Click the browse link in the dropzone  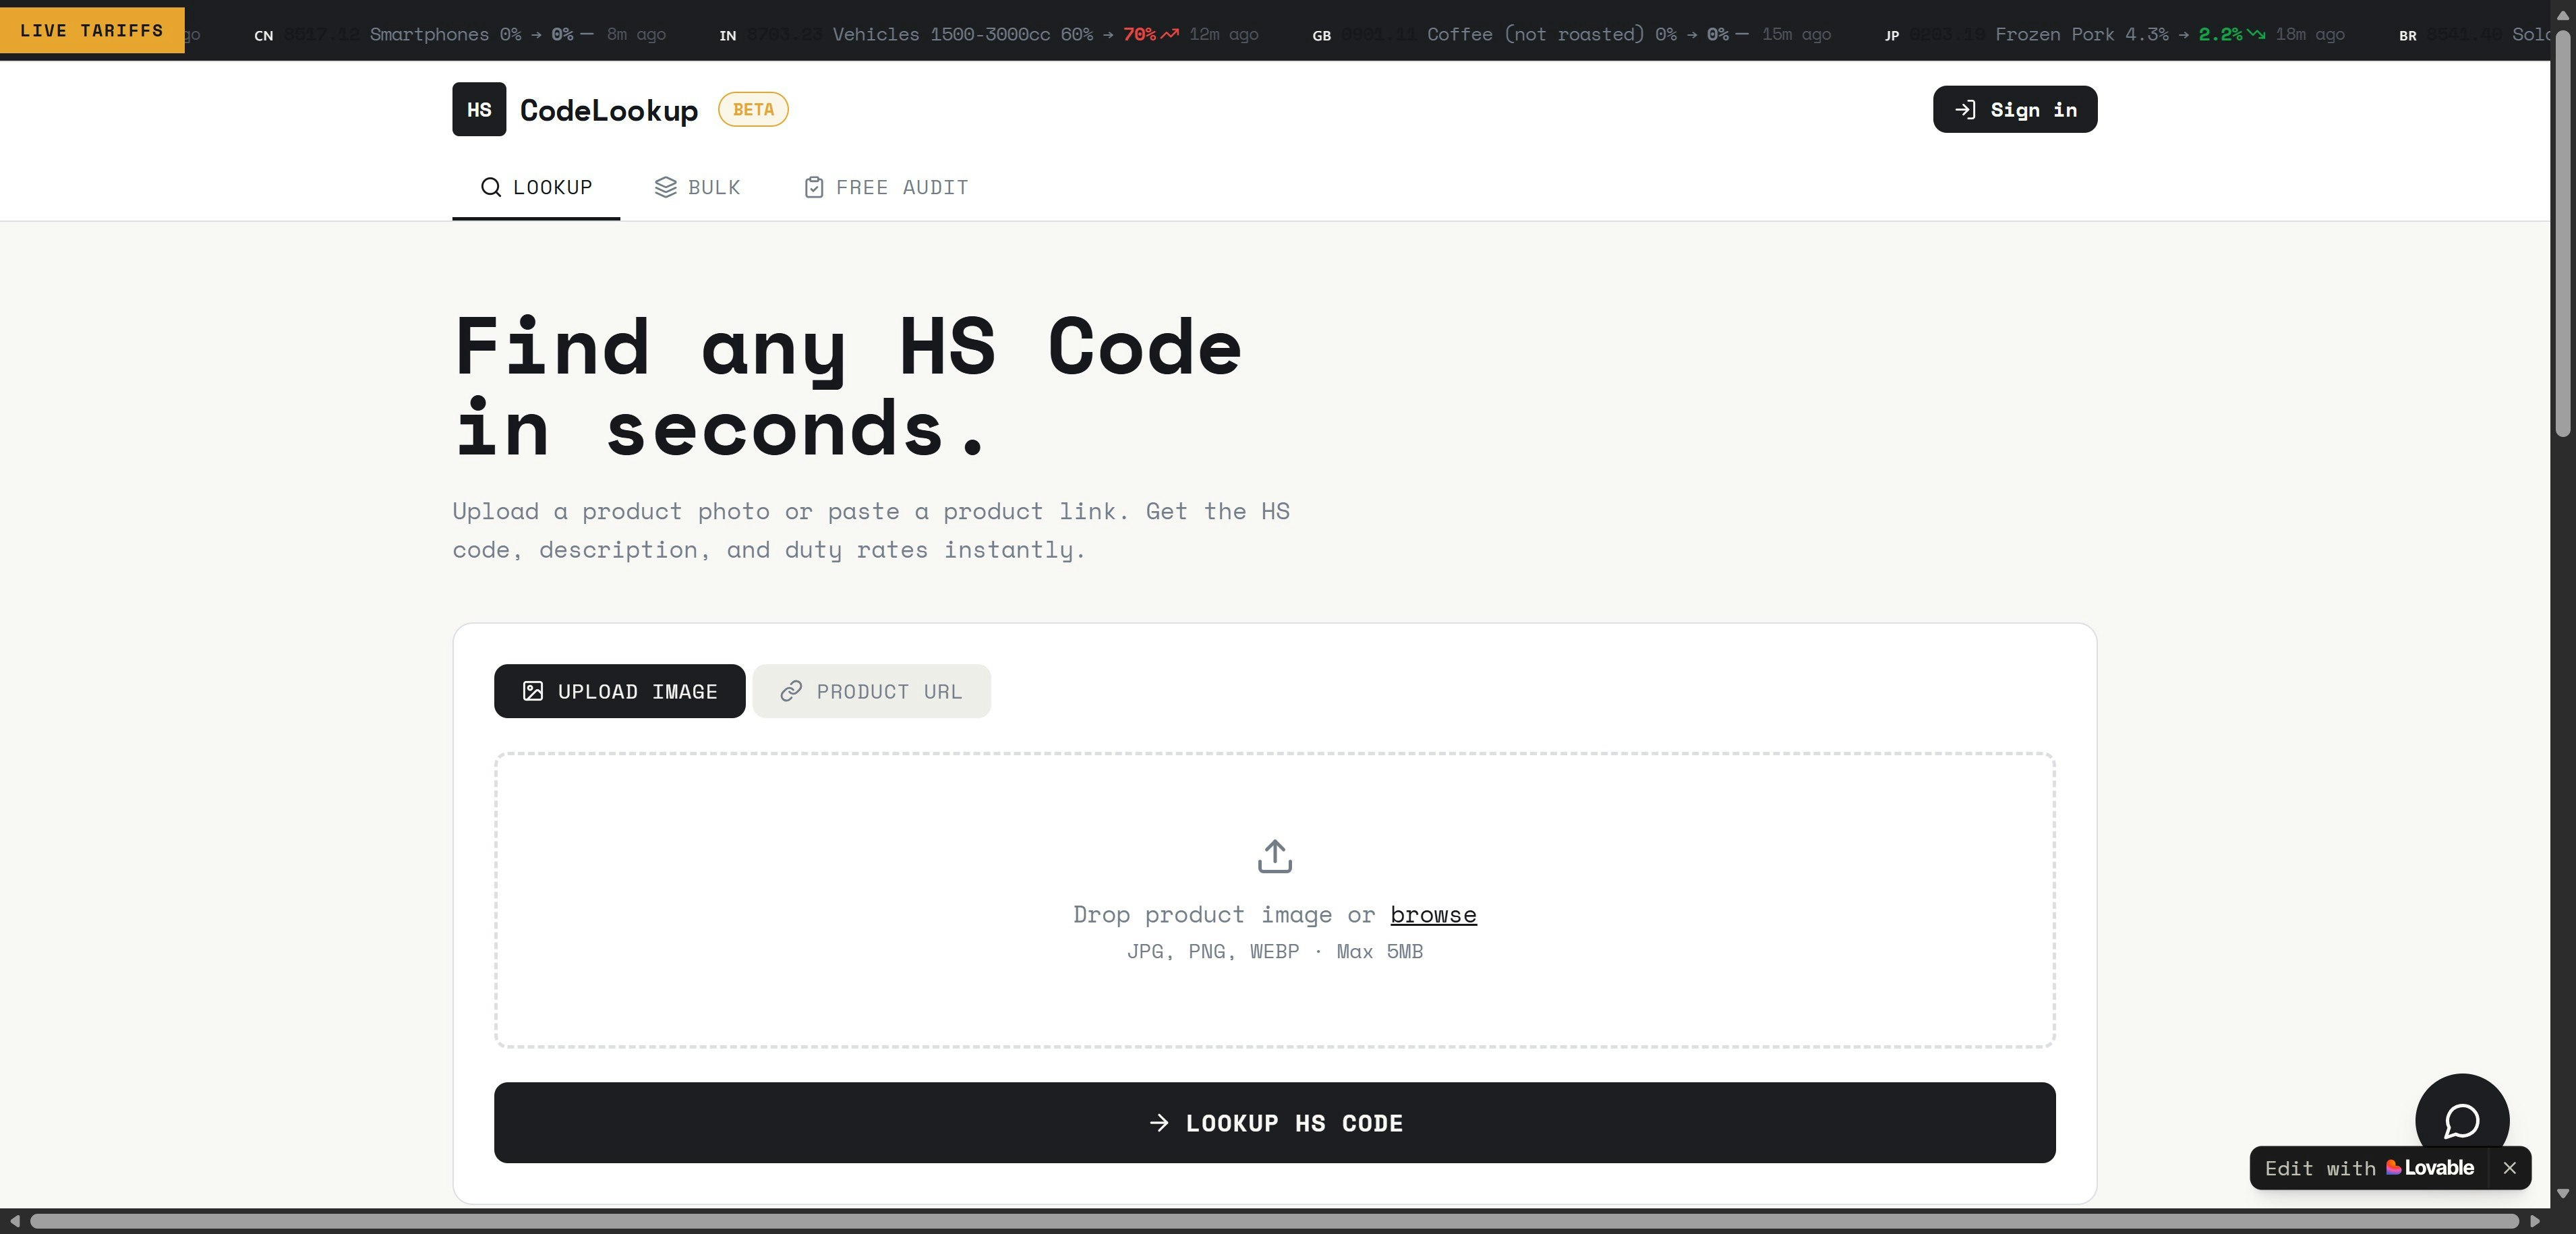click(1433, 914)
